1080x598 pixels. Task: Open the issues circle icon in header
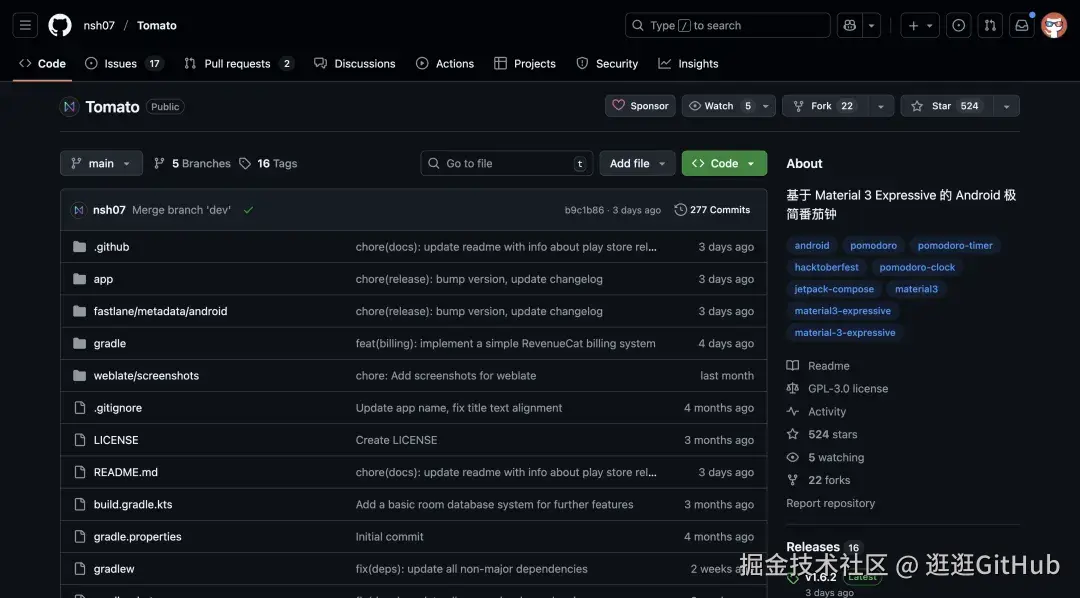958,25
